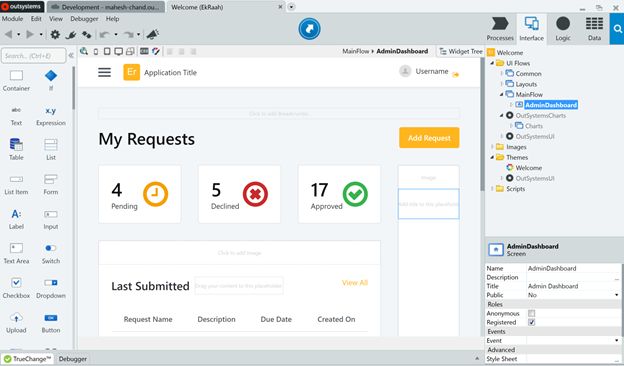Viewport: 624px width, 366px height.
Task: Select the Text widget
Action: point(16,116)
